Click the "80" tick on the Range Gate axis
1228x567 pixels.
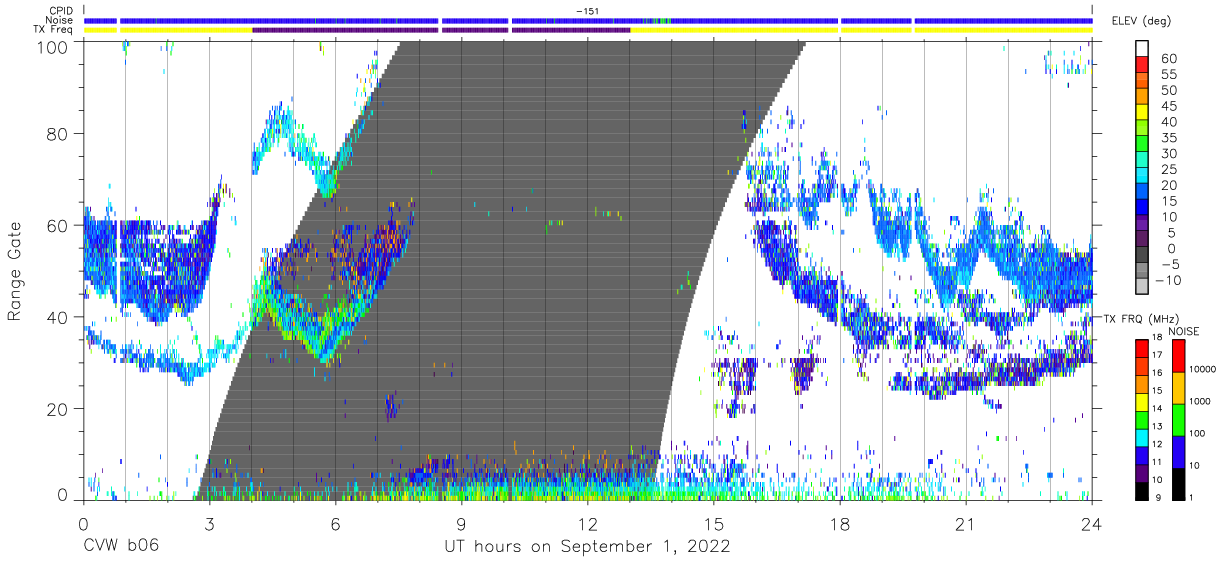click(x=57, y=134)
